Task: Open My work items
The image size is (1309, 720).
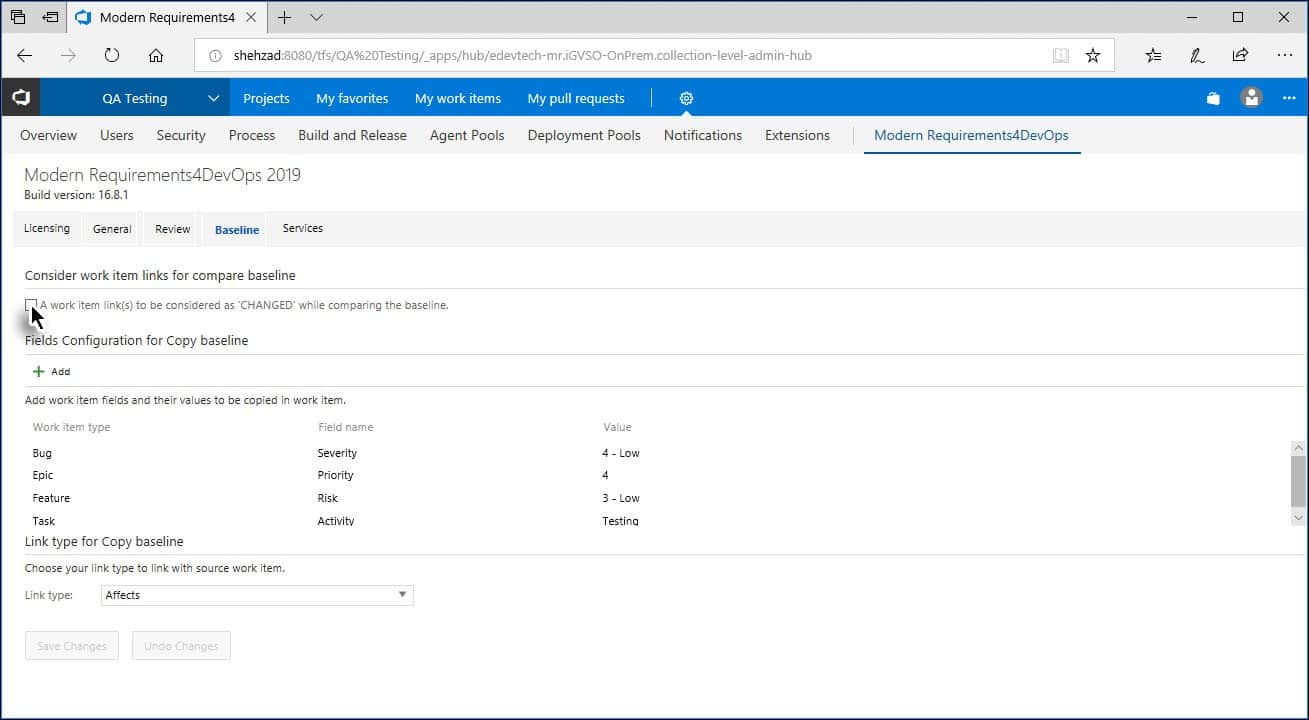Action: [458, 98]
